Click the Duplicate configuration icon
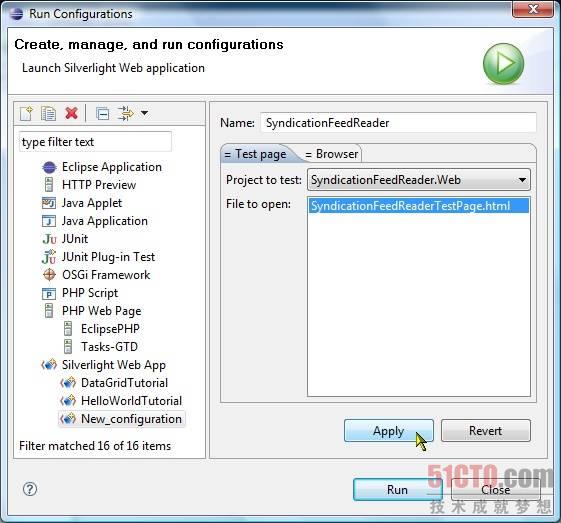Image resolution: width=561 pixels, height=523 pixels. pos(48,114)
